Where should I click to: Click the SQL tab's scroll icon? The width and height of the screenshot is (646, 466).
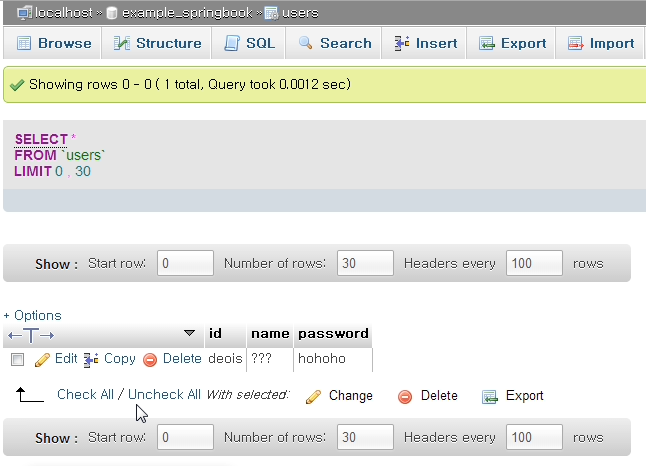[232, 43]
